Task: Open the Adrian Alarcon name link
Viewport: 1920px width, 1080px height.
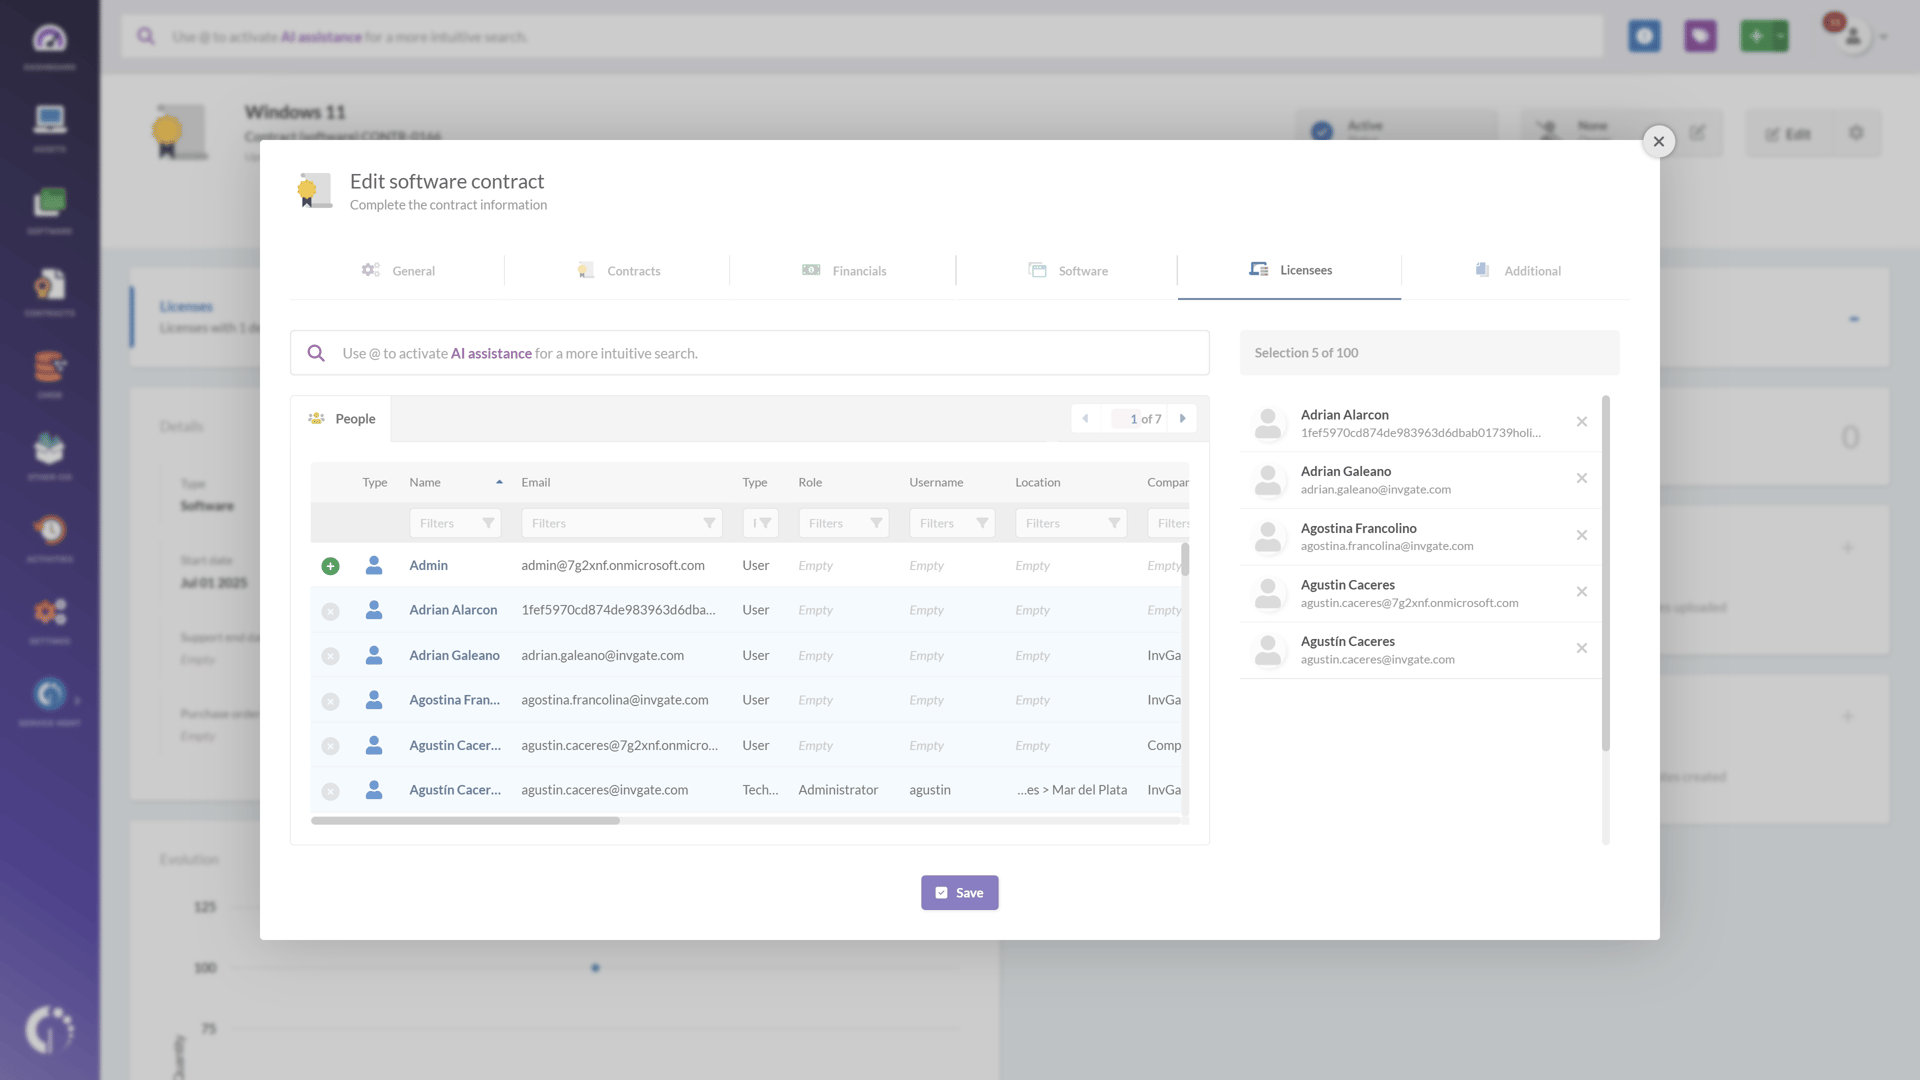Action: pos(453,610)
